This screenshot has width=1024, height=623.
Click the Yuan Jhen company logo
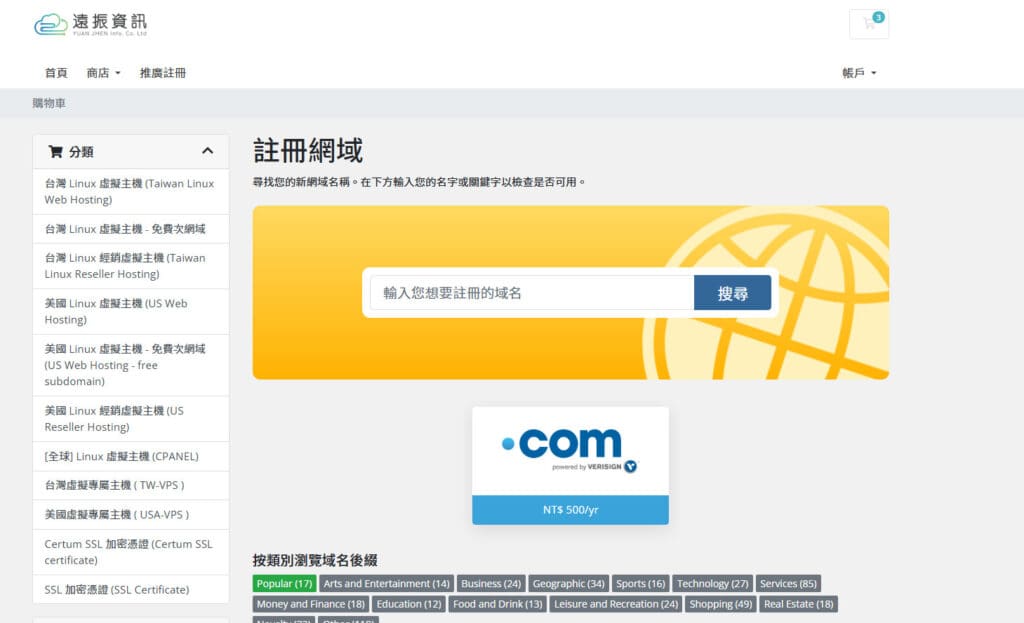(x=91, y=24)
